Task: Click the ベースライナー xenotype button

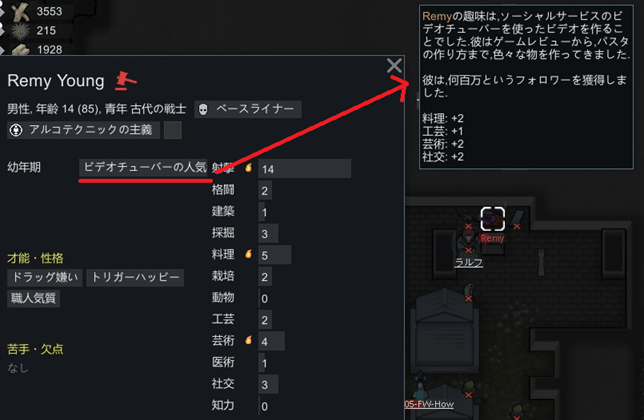Action: 248,109
